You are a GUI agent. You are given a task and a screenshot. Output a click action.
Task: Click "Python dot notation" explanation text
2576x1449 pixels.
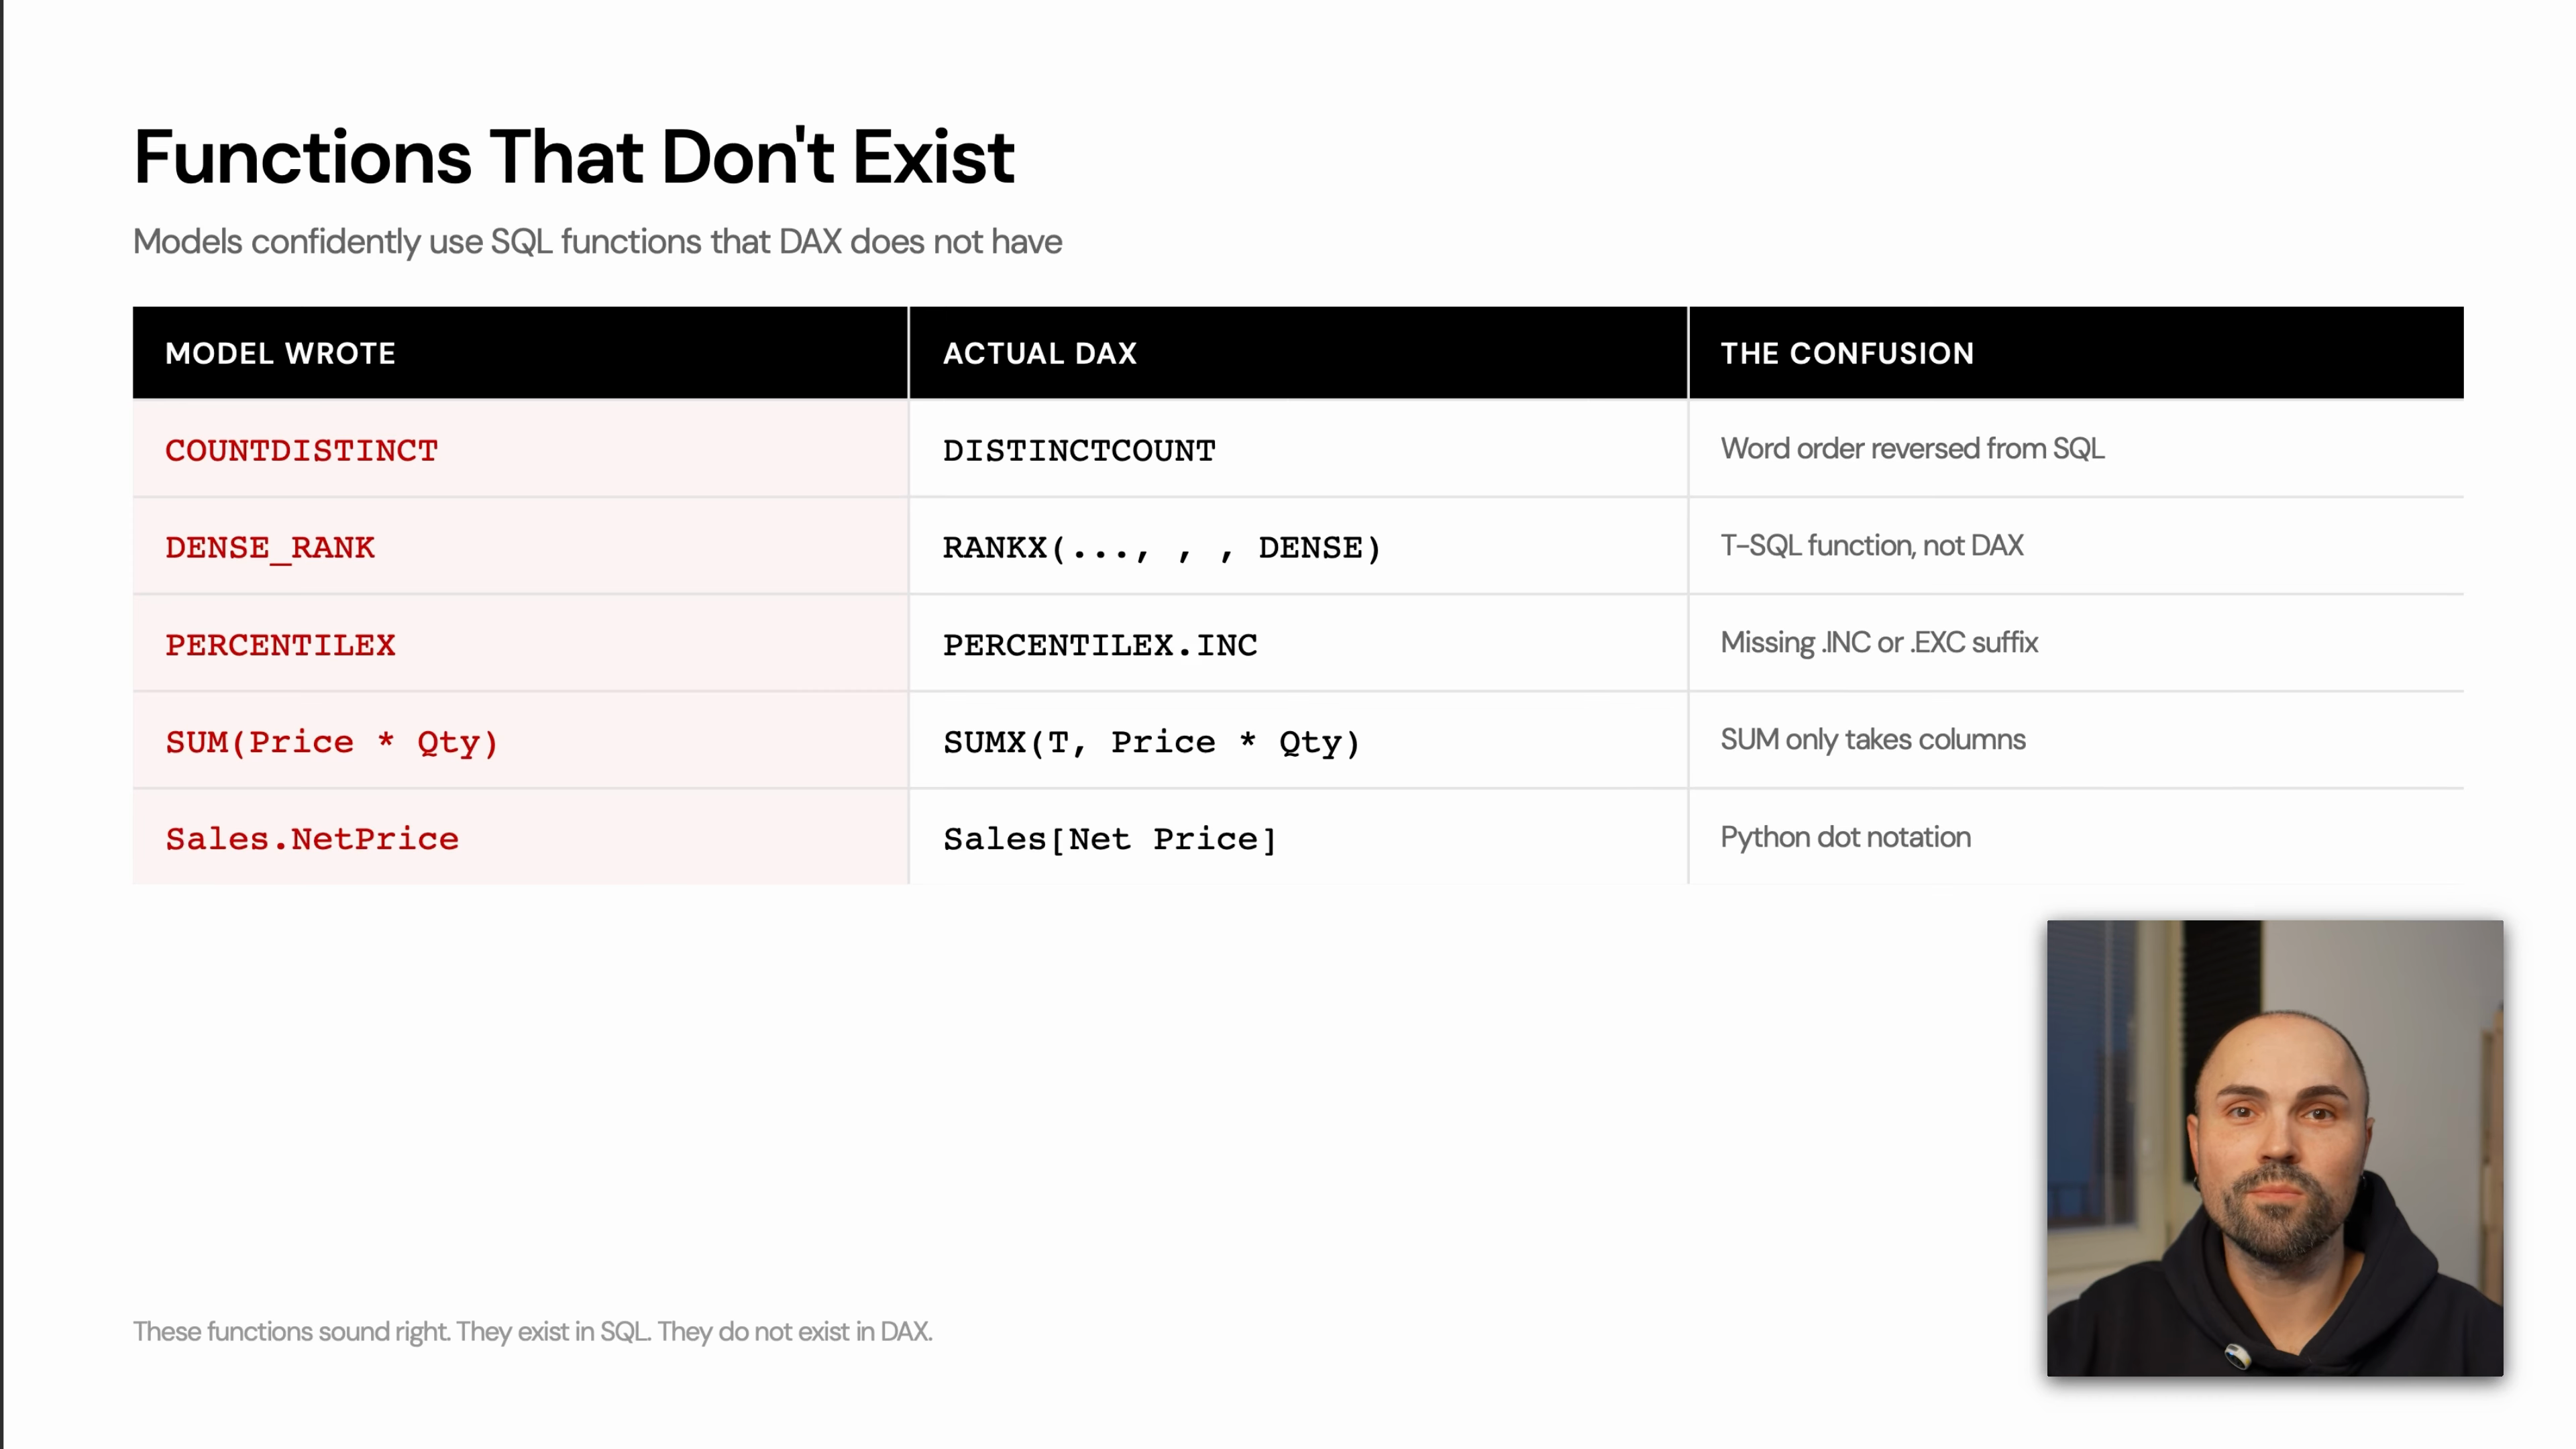[x=1845, y=837]
